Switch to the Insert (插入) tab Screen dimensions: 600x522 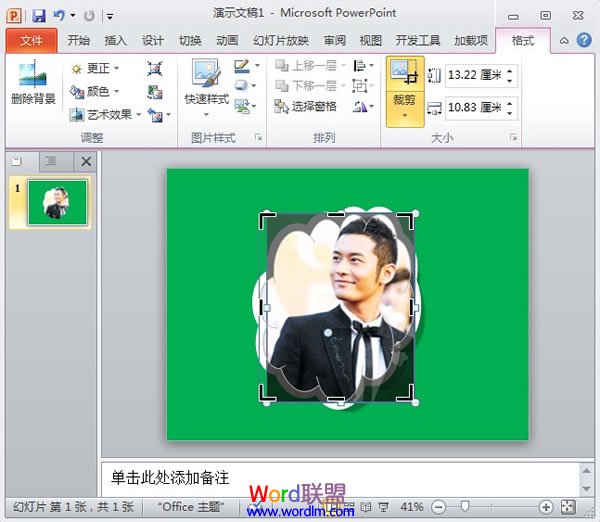coord(116,40)
